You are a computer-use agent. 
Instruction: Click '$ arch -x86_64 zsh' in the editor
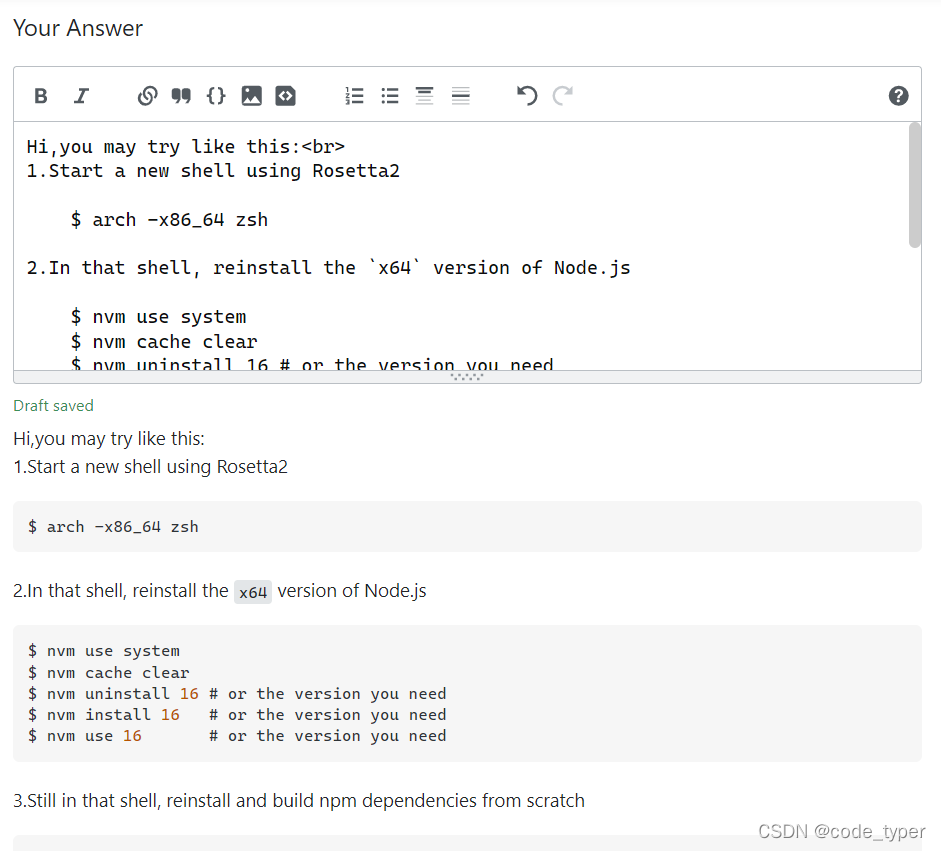click(169, 220)
